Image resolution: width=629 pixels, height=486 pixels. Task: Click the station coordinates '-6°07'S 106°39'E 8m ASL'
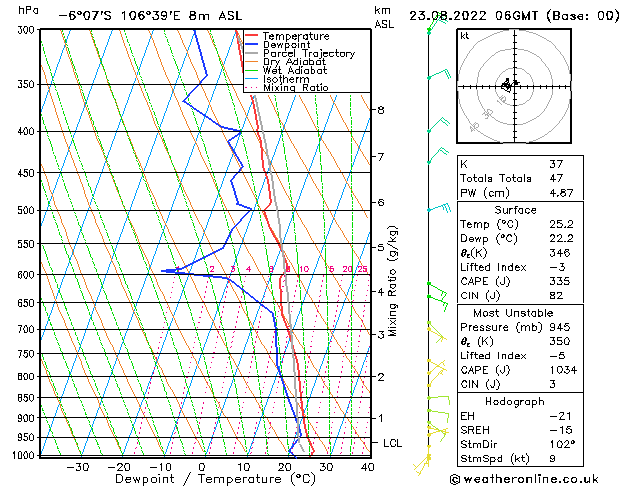(x=150, y=16)
